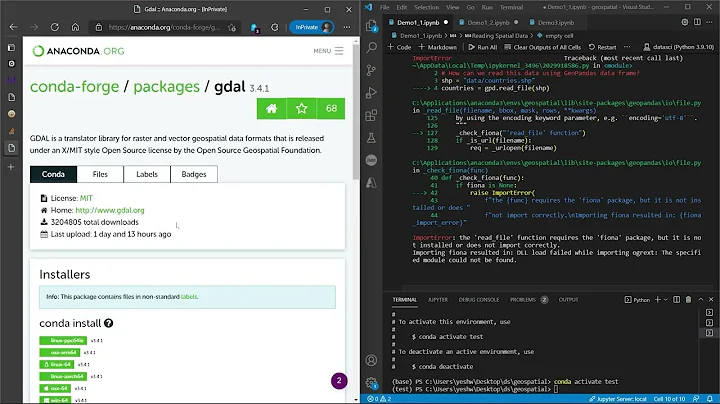Click the Jupyter Server: local status

618,399
